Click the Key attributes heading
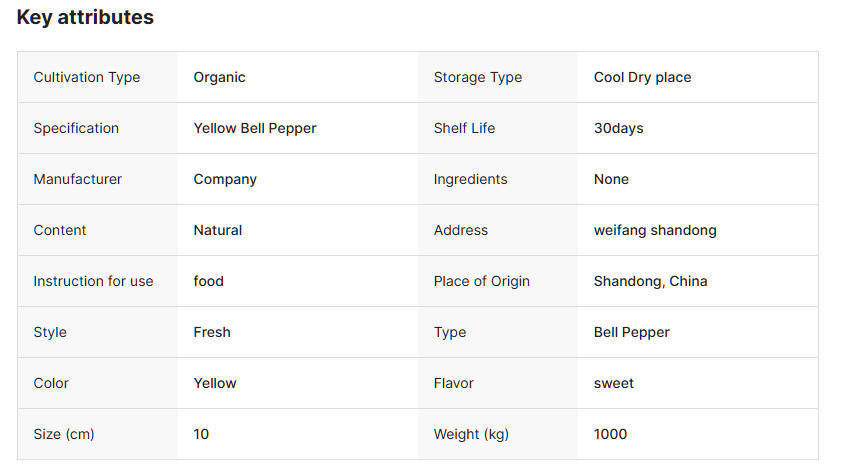848x470 pixels. [85, 17]
